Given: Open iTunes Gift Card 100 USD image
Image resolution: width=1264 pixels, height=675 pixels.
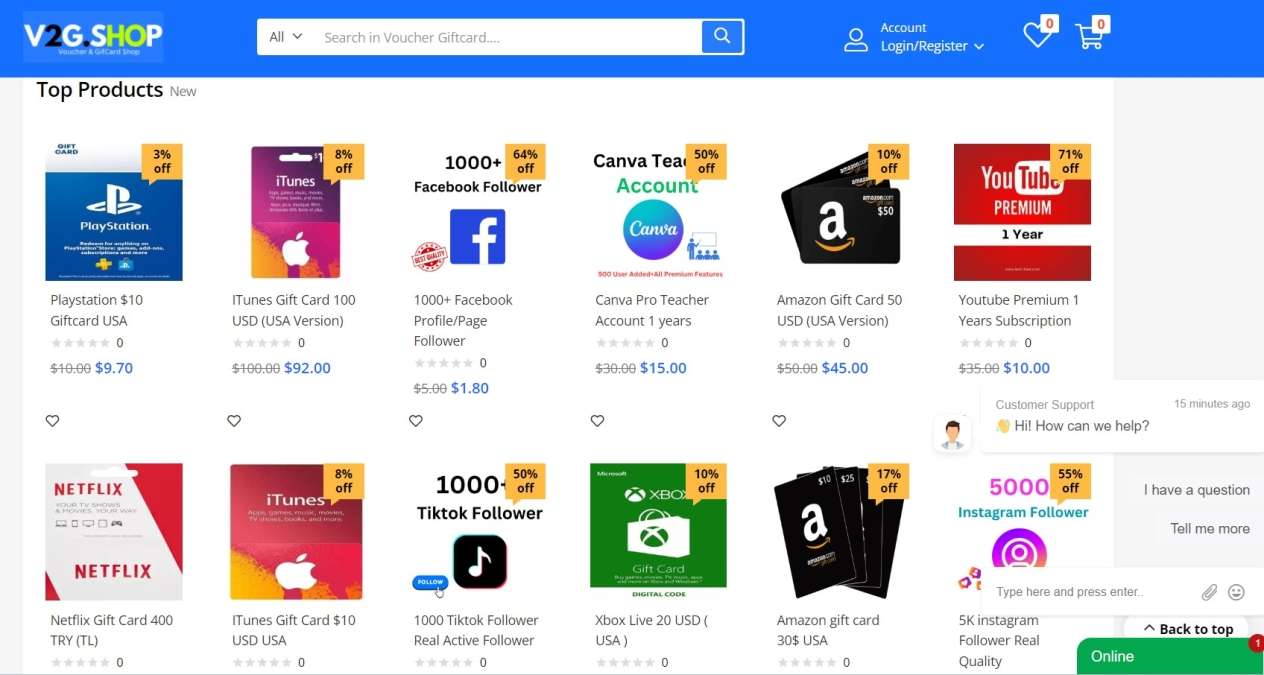Looking at the screenshot, I should 295,212.
